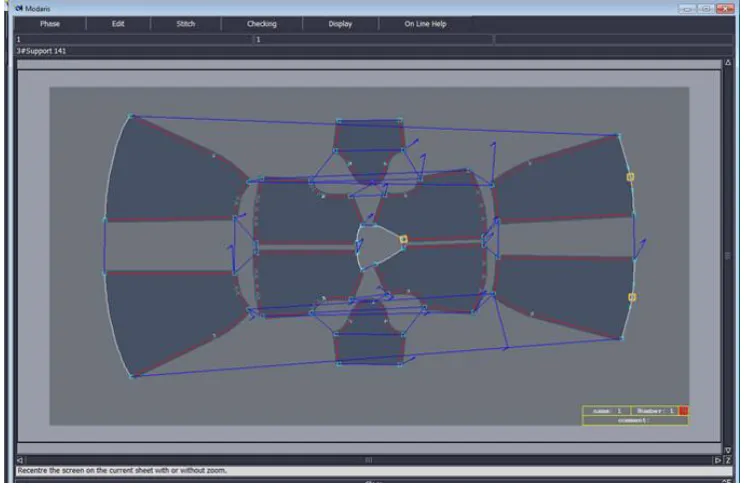This screenshot has height=488, width=744.
Task: Click the Z zoom button at scrollbar corner
Action: coord(728,460)
